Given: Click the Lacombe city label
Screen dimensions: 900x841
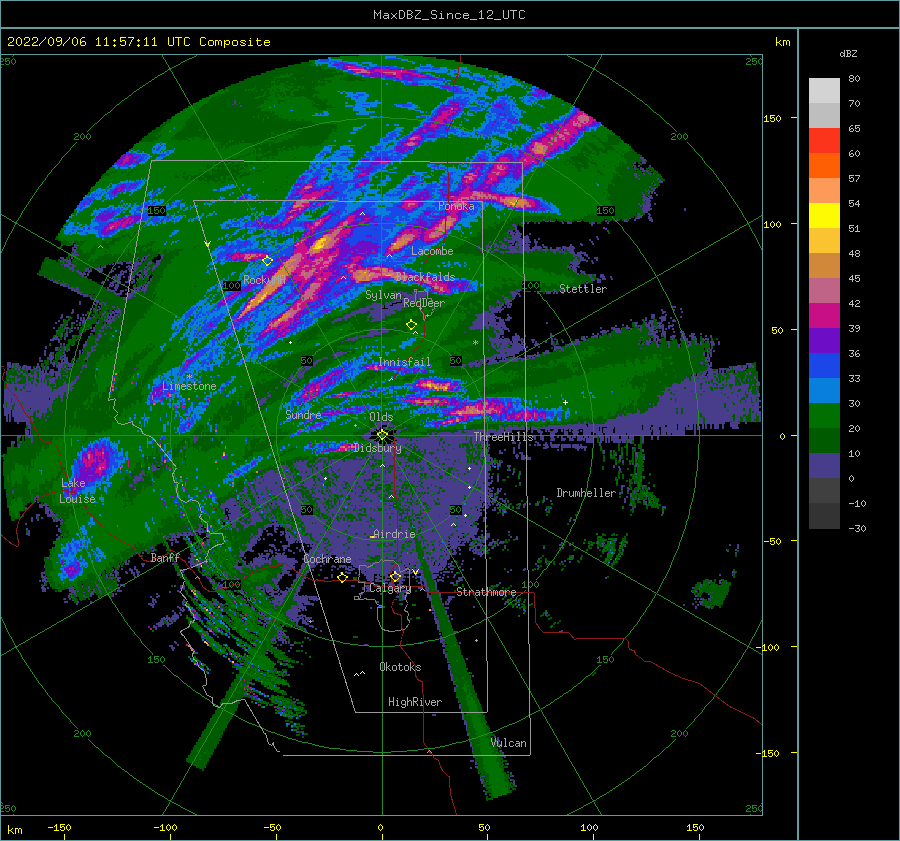Looking at the screenshot, I should 432,251.
